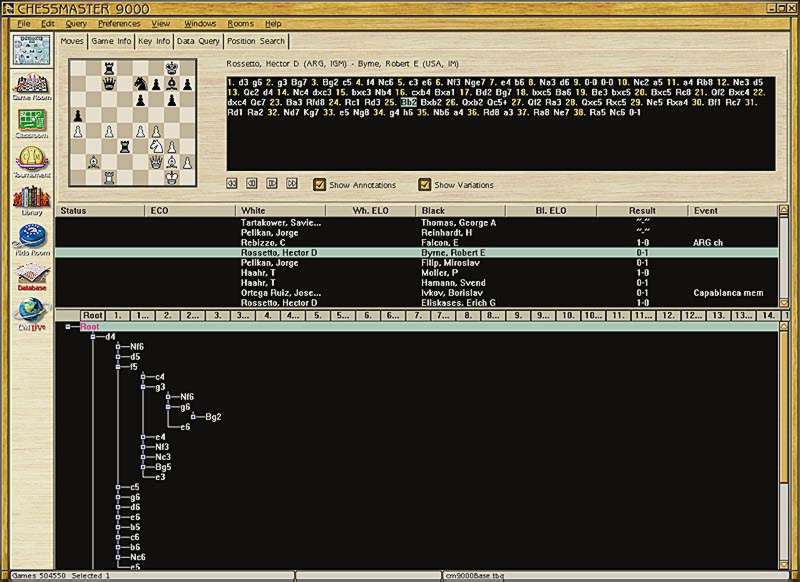Open the Preferences menu
This screenshot has height=582, width=800.
(x=119, y=23)
